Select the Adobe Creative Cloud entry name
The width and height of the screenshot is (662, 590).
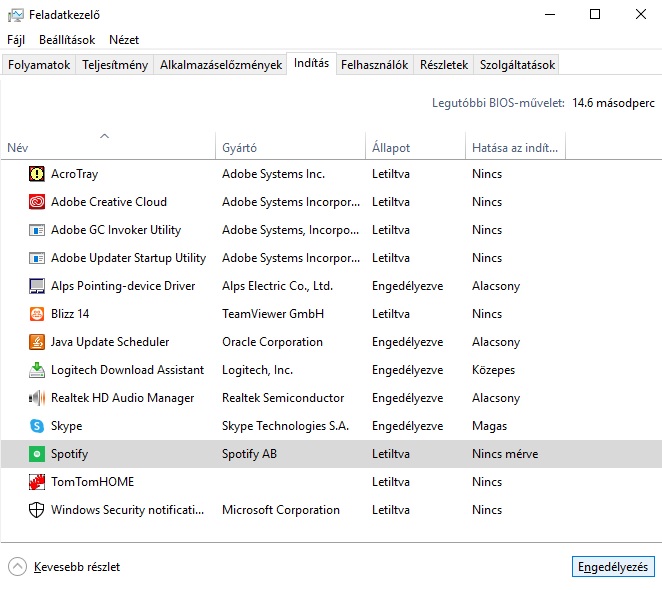pyautogui.click(x=109, y=202)
